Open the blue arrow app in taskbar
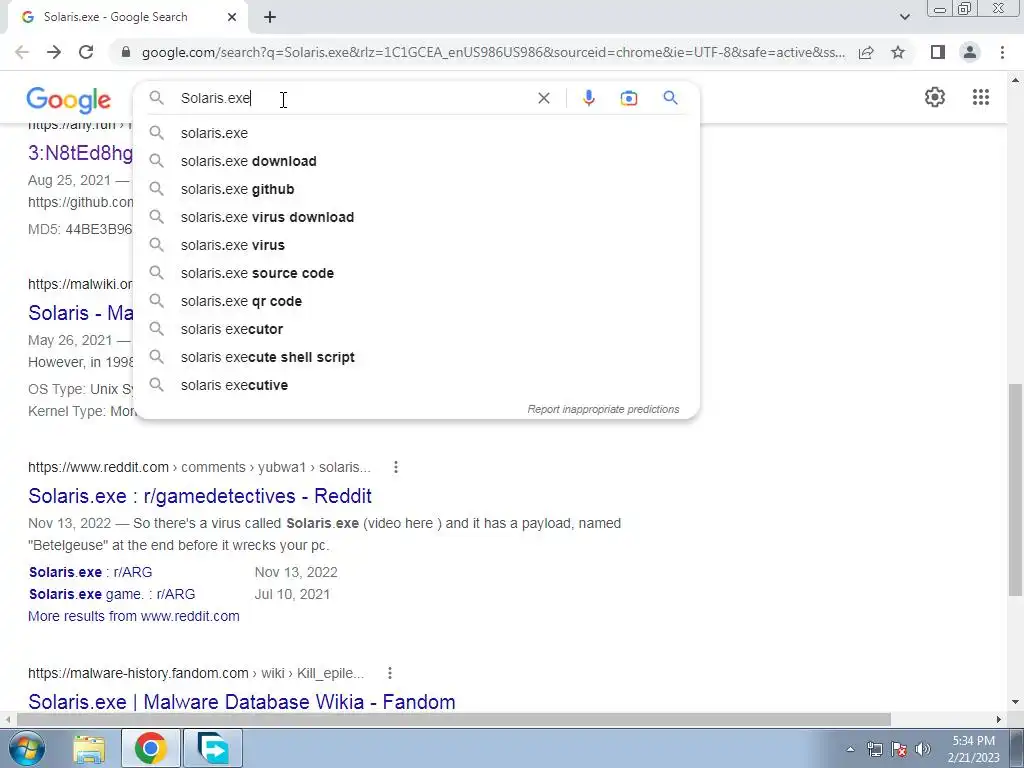The image size is (1024, 768). 213,748
